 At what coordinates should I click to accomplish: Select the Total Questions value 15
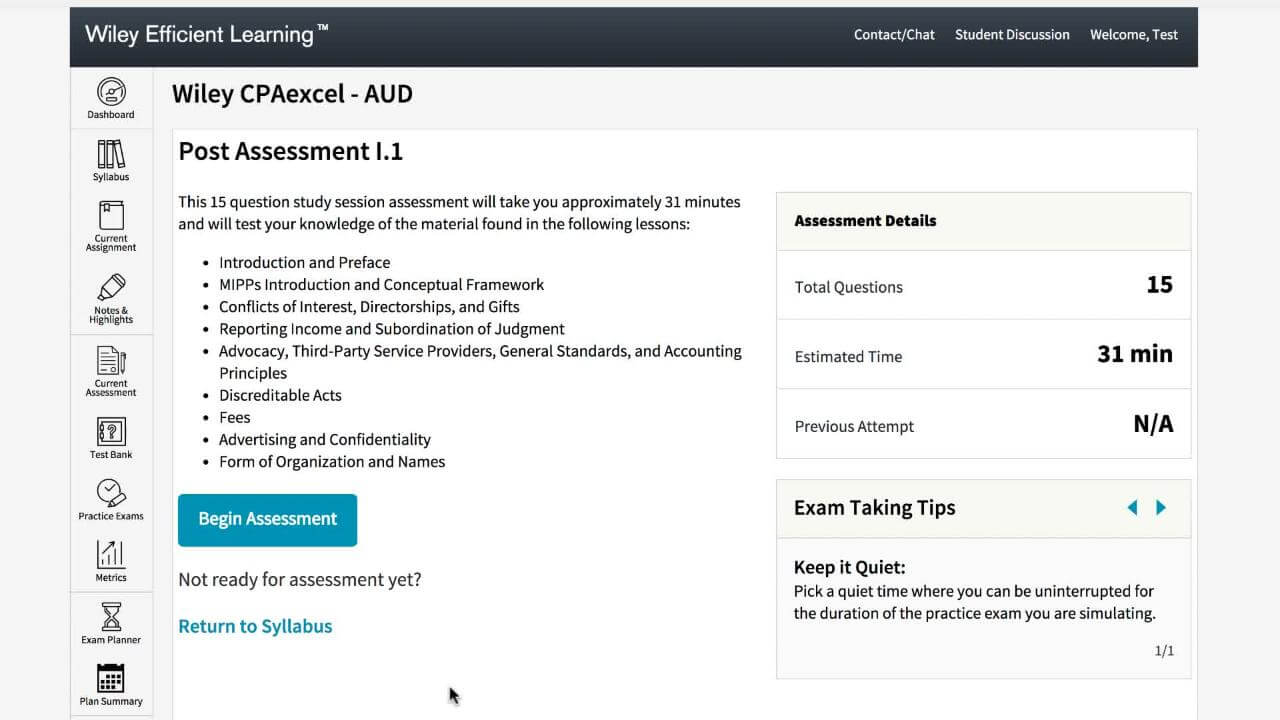point(1159,285)
